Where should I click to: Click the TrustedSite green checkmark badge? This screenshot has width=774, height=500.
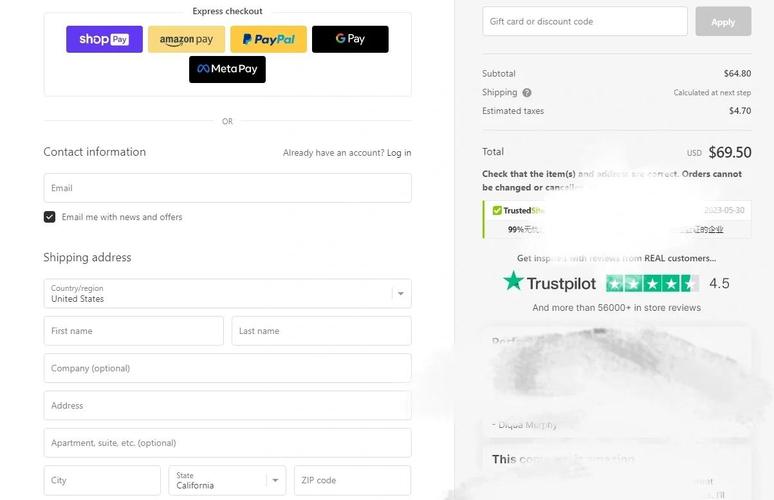coord(497,211)
